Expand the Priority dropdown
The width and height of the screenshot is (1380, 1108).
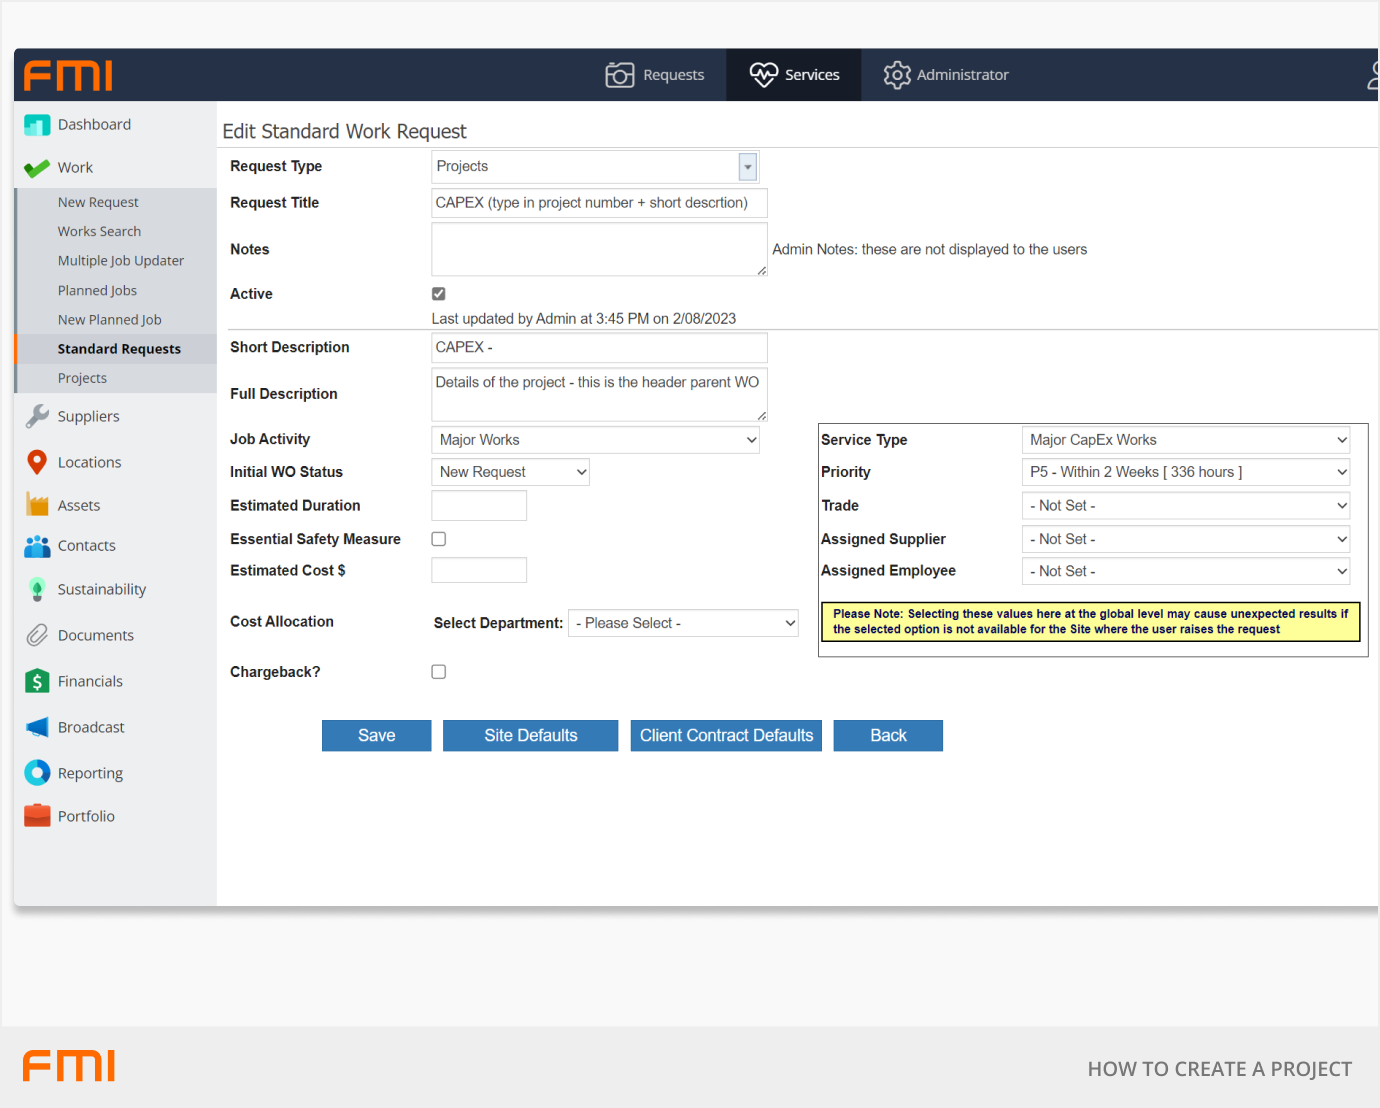pos(1185,472)
